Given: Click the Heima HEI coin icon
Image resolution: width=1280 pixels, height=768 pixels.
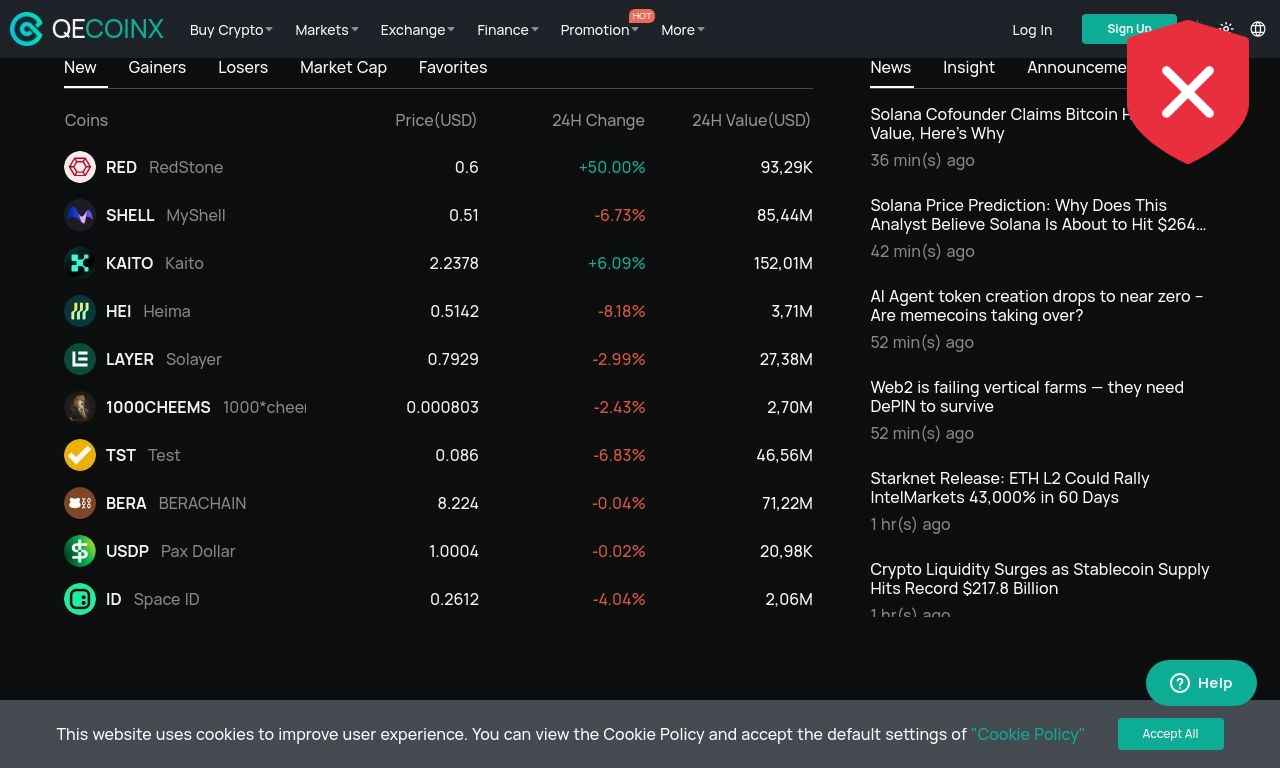Looking at the screenshot, I should coord(80,311).
